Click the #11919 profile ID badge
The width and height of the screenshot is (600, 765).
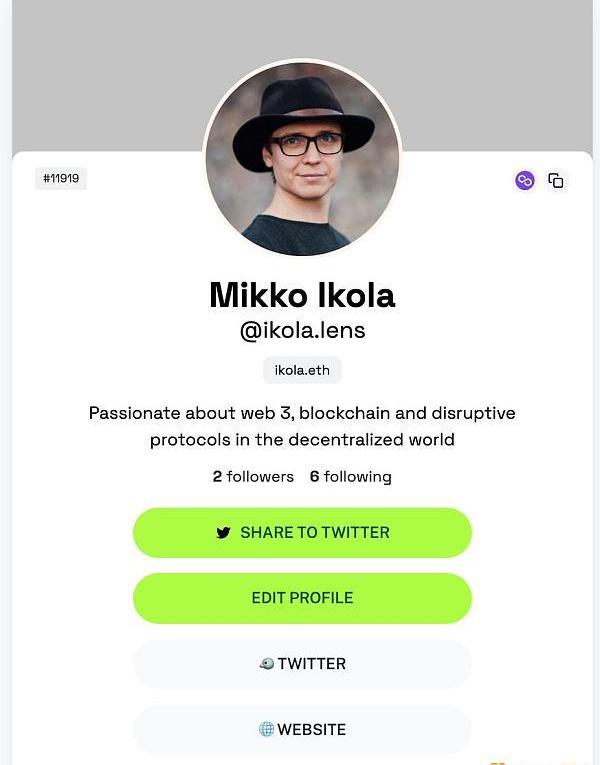(x=61, y=179)
